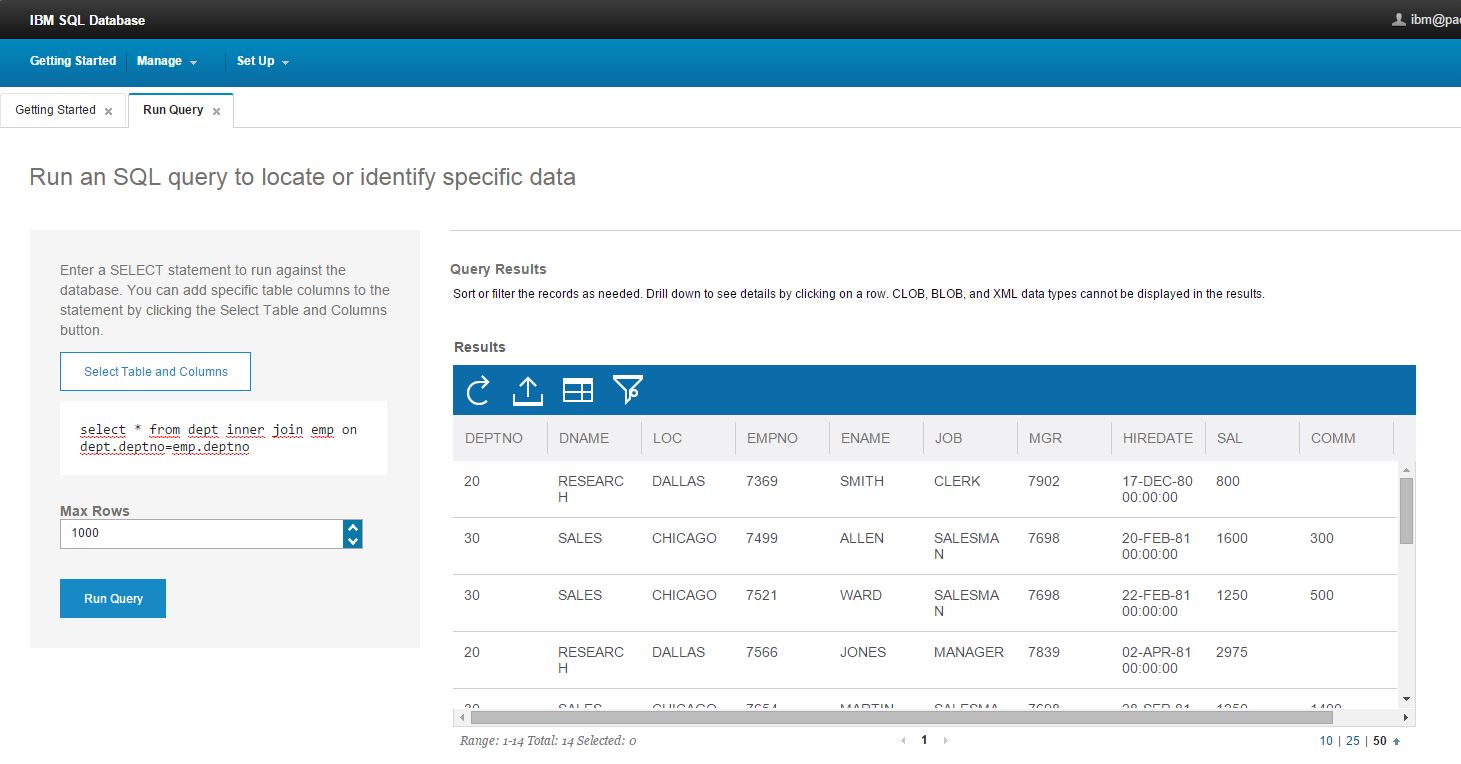Open the column layout table icon
Viewport: 1461px width, 764px height.
pyautogui.click(x=578, y=390)
